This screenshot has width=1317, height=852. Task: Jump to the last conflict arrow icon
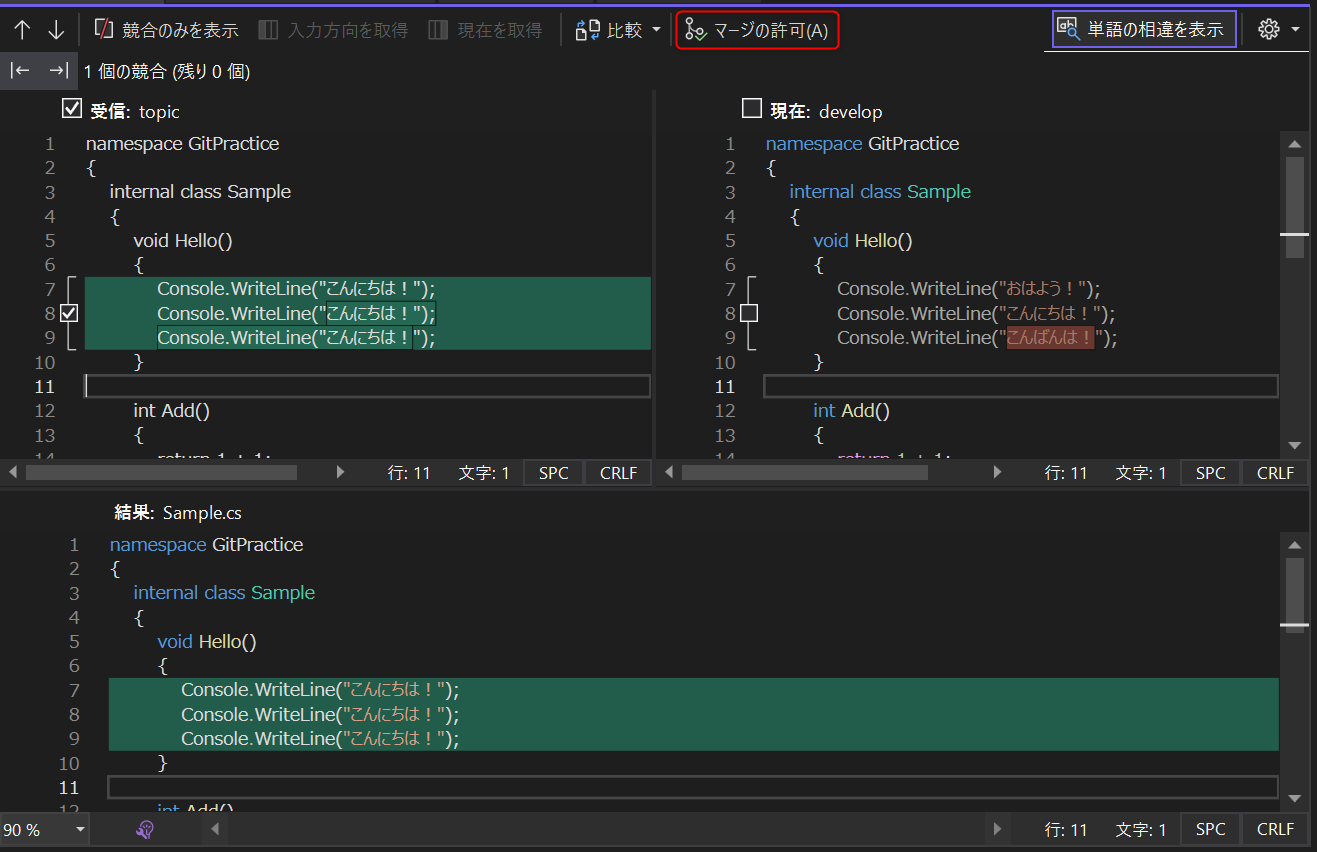58,71
